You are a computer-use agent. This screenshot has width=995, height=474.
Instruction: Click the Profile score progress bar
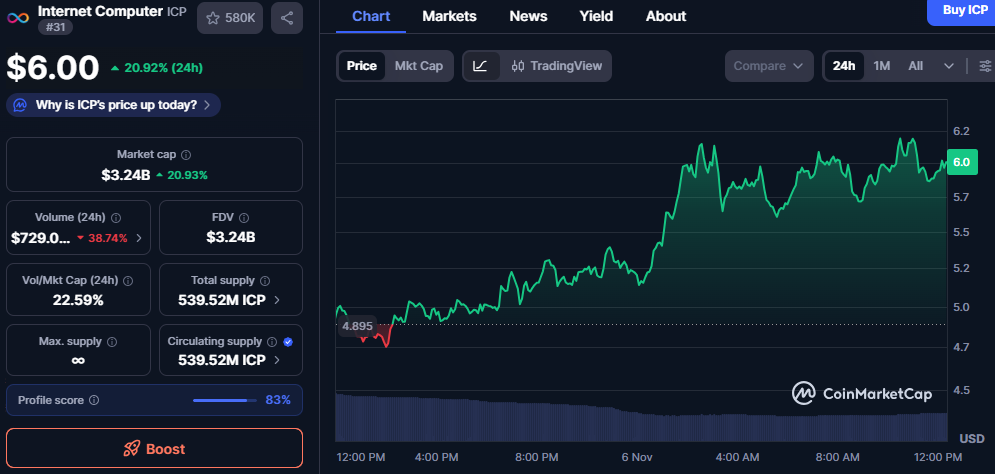point(224,400)
